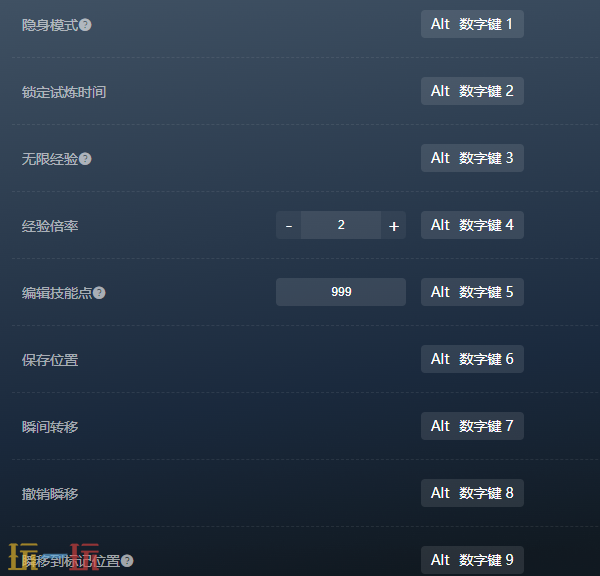Click help icon beside 隐身模式
This screenshot has width=600, height=576.
[85, 25]
